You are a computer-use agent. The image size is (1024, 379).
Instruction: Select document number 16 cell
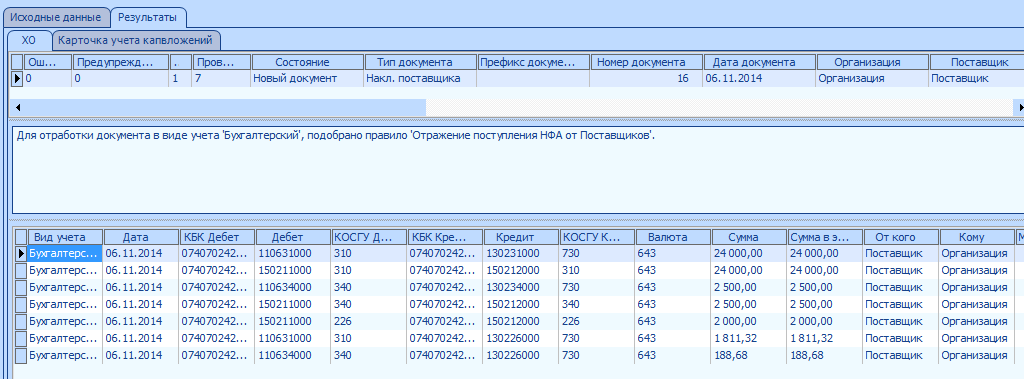pos(646,78)
